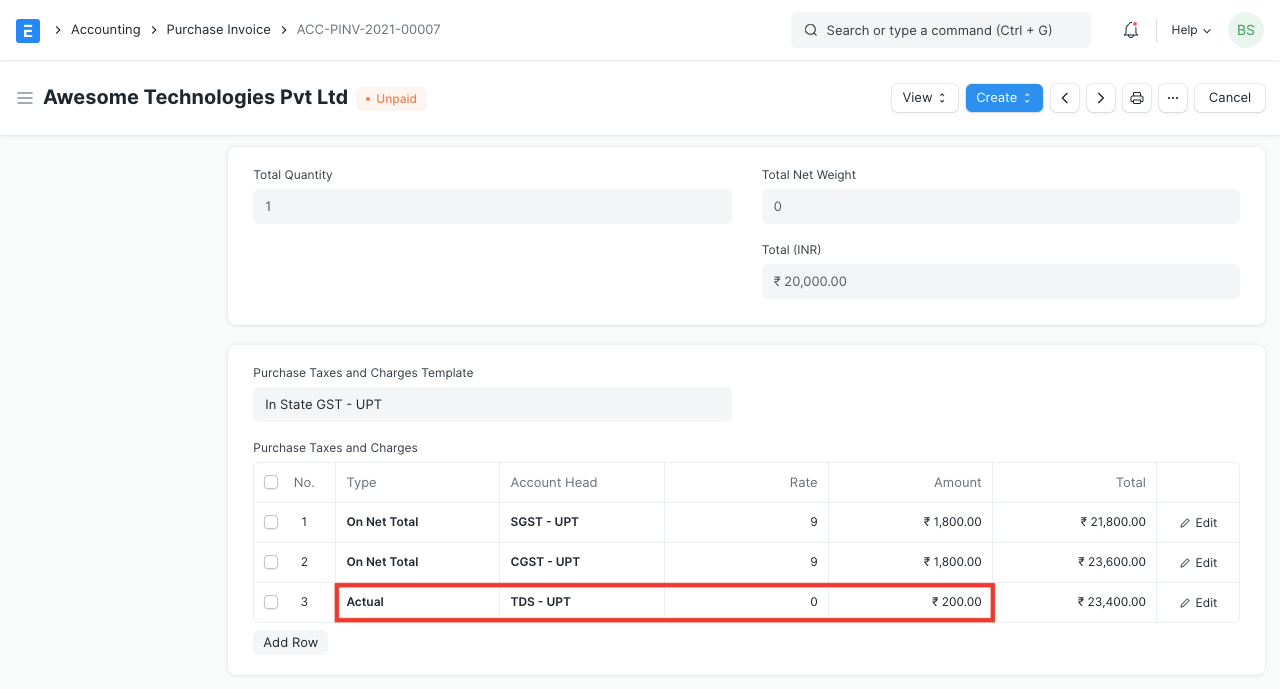Go to next document with right arrow

[1100, 97]
